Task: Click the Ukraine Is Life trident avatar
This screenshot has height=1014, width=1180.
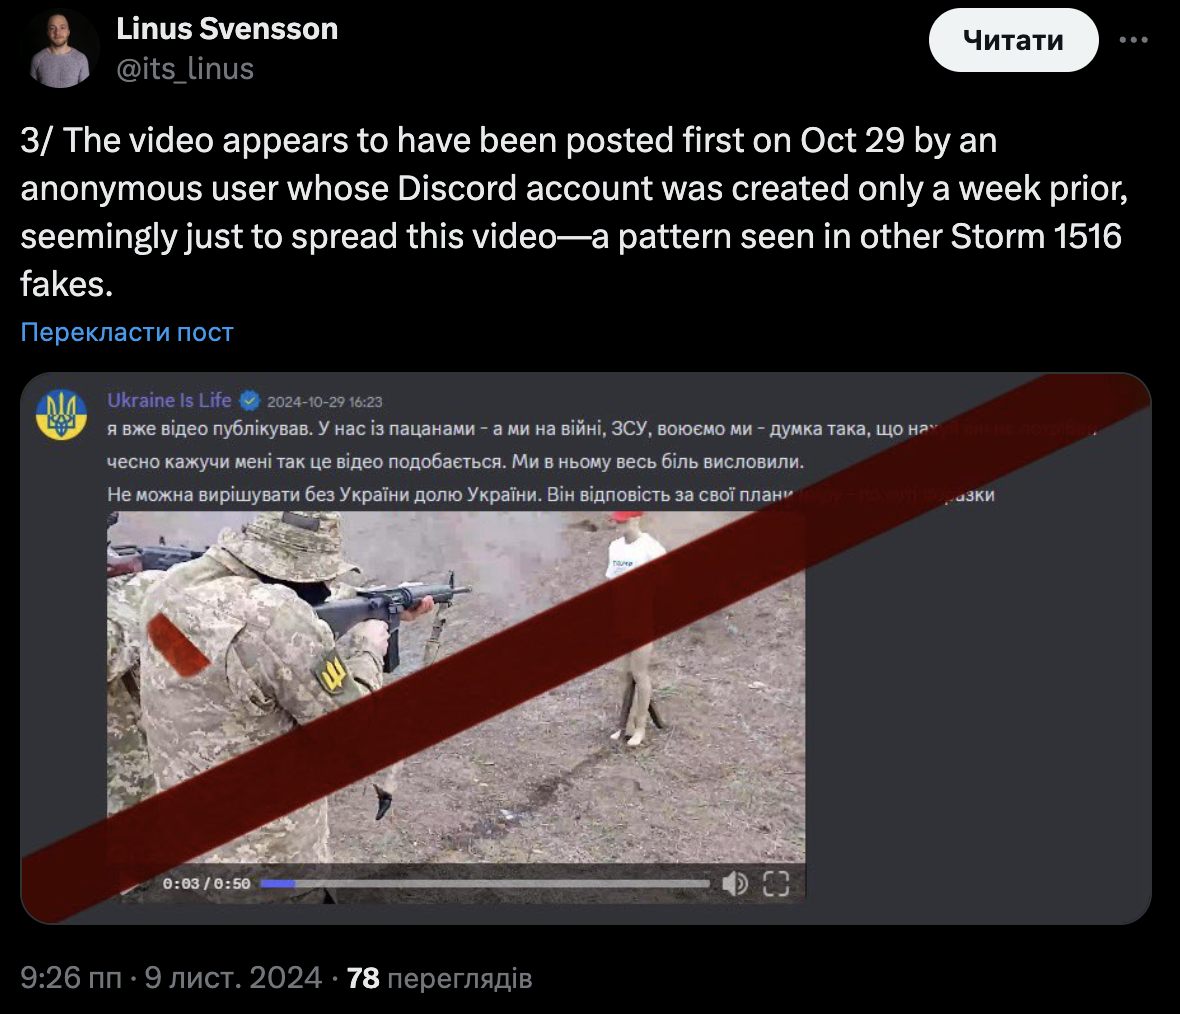Action: pyautogui.click(x=62, y=414)
